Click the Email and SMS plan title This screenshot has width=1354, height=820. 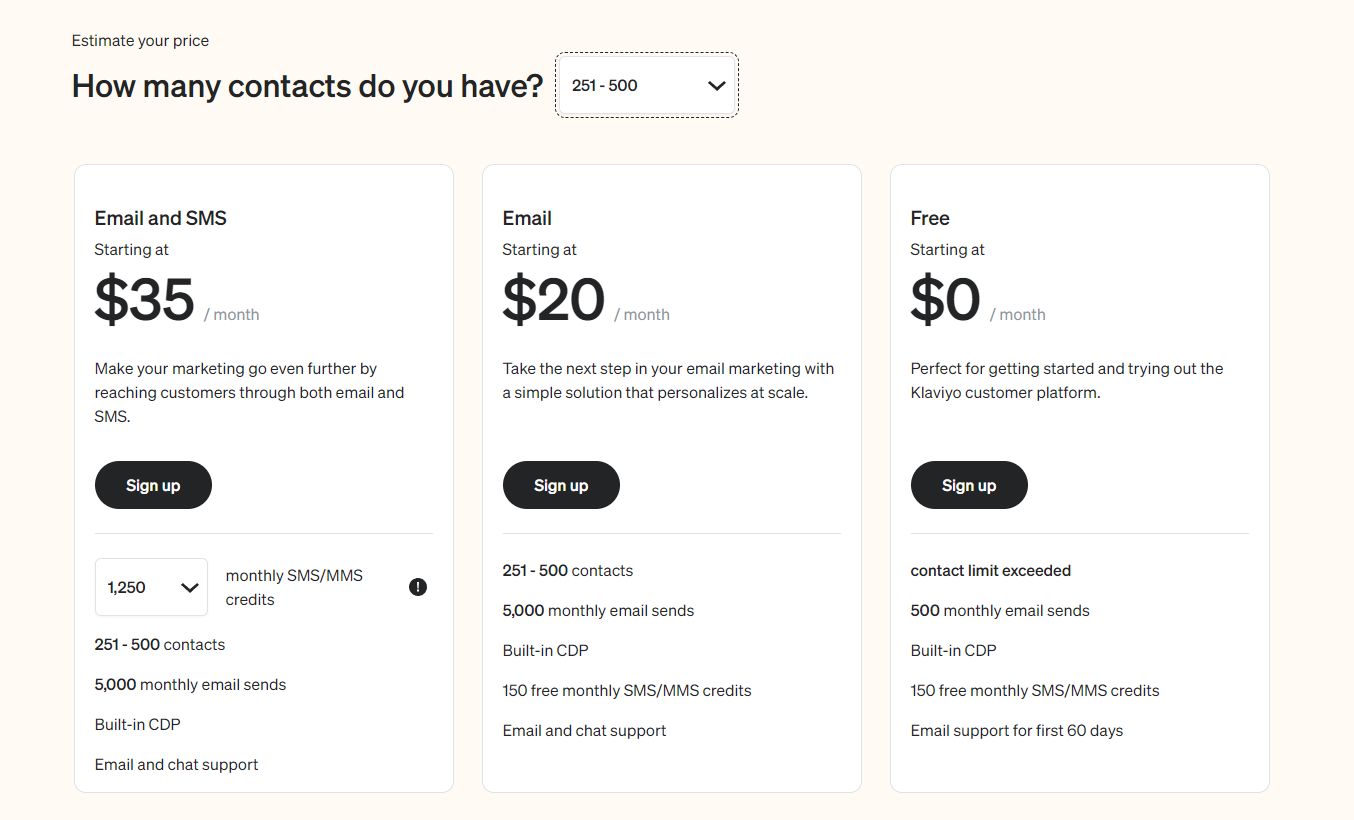pos(160,218)
